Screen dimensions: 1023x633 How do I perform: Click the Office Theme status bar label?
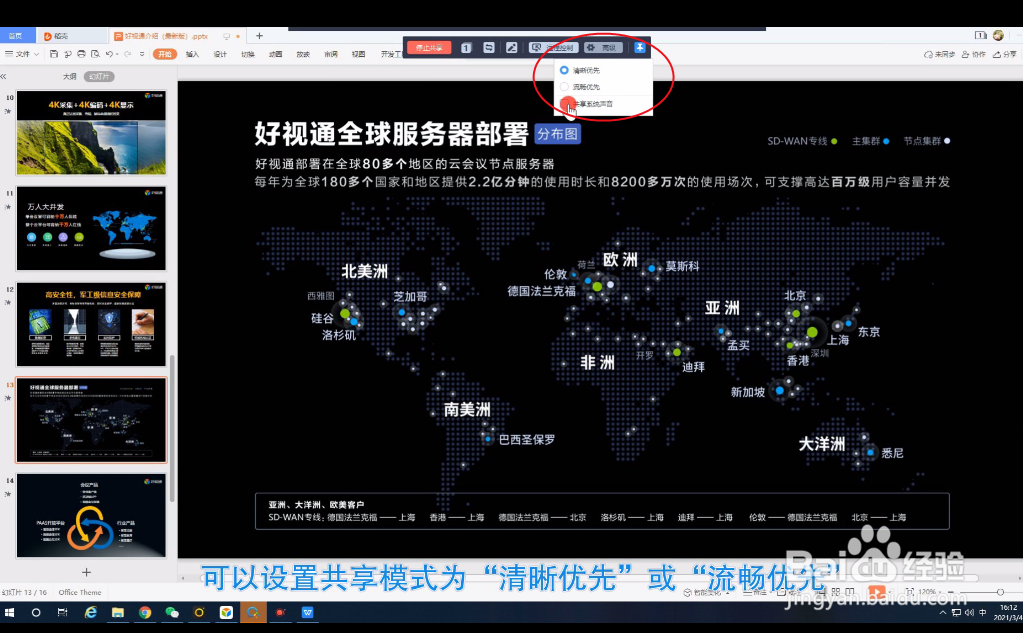pos(80,593)
